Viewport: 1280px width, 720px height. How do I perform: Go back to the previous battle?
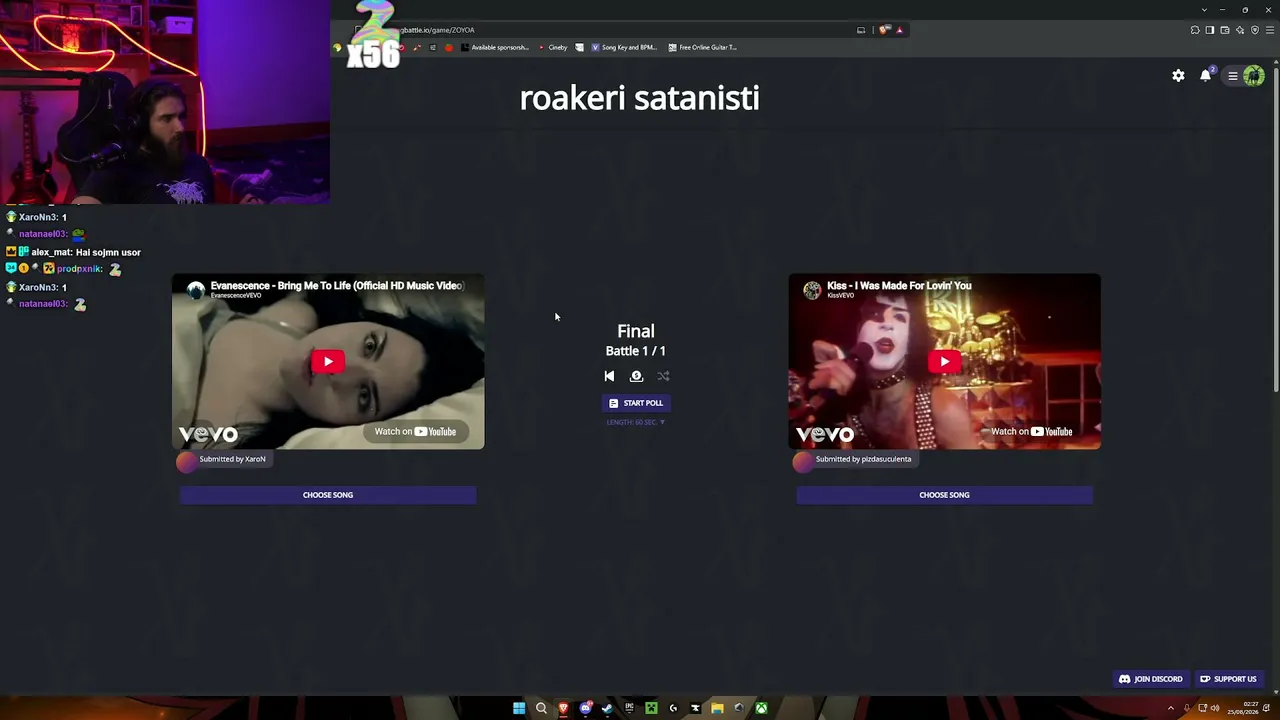coord(609,376)
